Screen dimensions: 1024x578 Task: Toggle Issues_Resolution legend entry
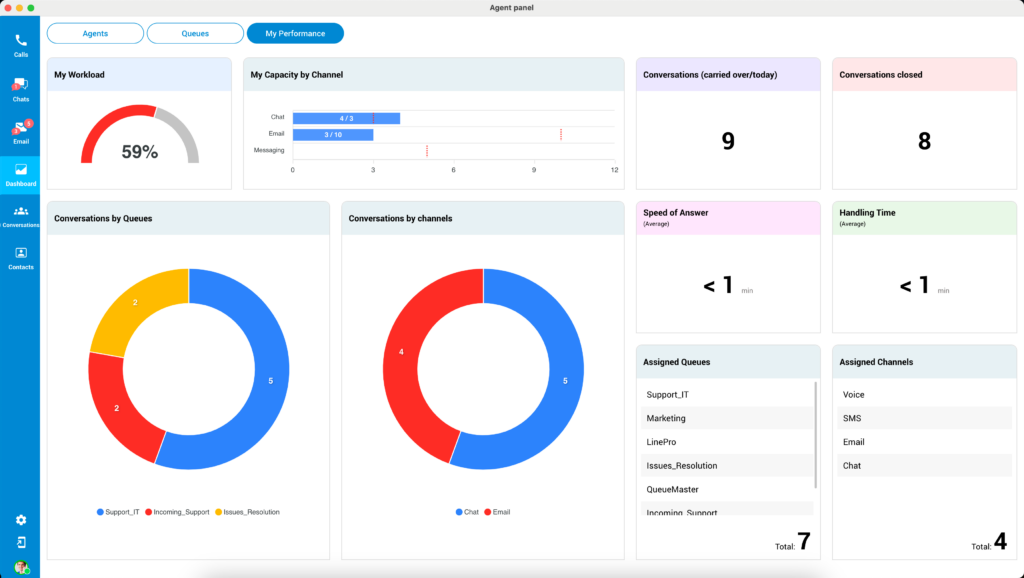(248, 512)
